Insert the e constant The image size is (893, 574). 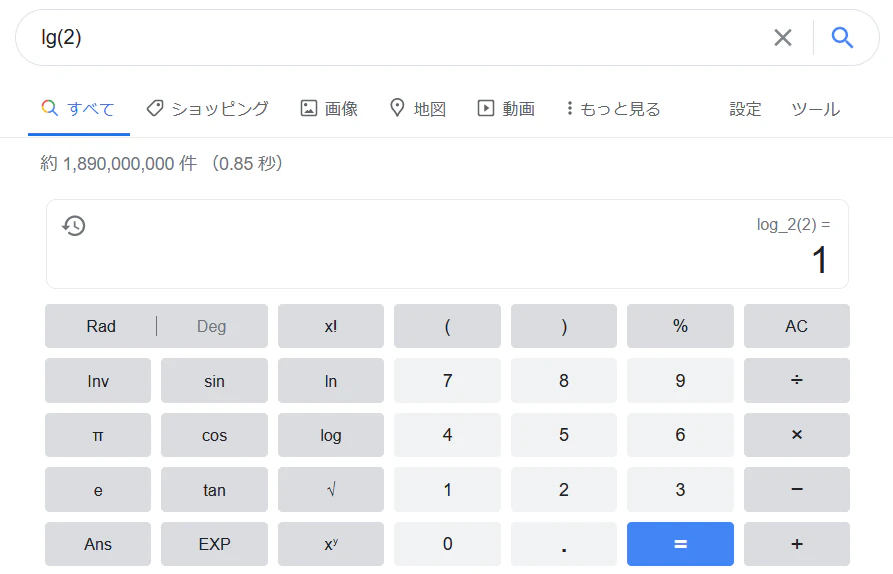click(98, 490)
